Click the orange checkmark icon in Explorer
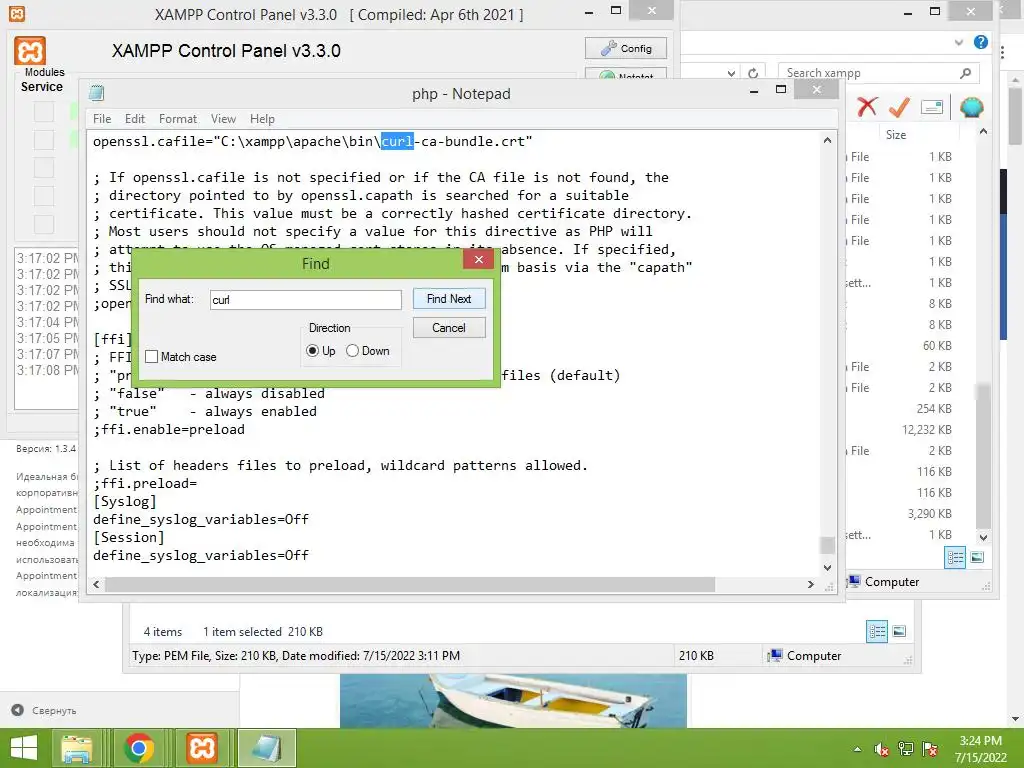 899,106
